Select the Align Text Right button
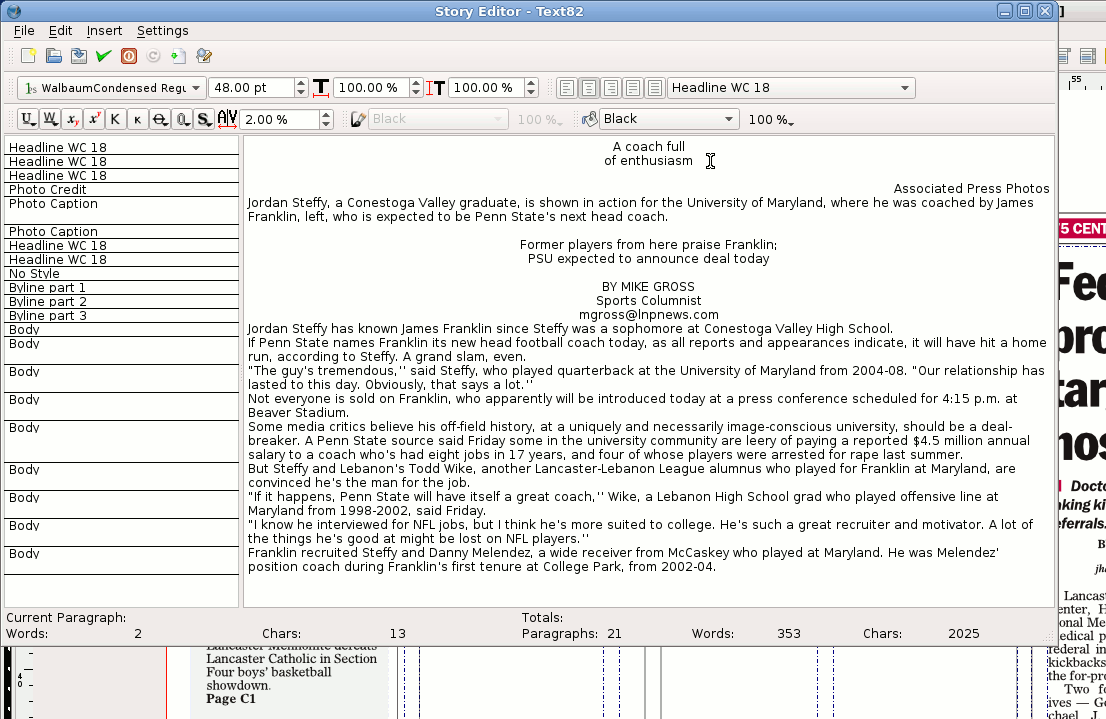Image resolution: width=1106 pixels, height=719 pixels. click(x=610, y=88)
